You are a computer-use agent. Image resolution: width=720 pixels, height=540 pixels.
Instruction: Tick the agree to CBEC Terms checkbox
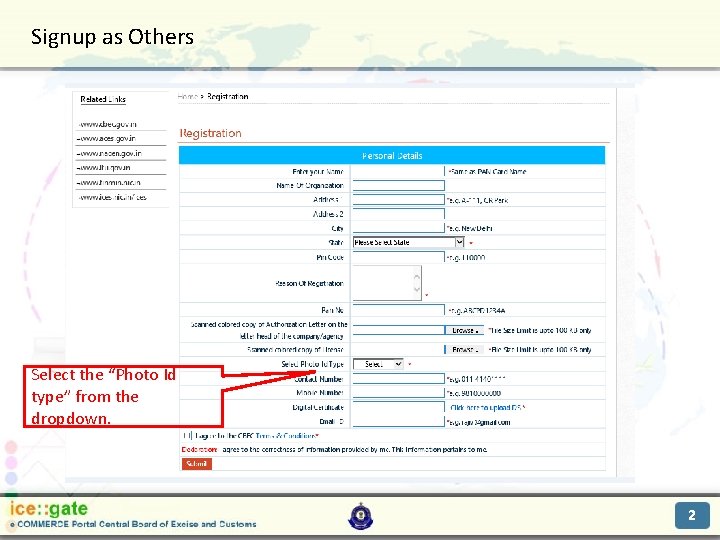coord(187,435)
